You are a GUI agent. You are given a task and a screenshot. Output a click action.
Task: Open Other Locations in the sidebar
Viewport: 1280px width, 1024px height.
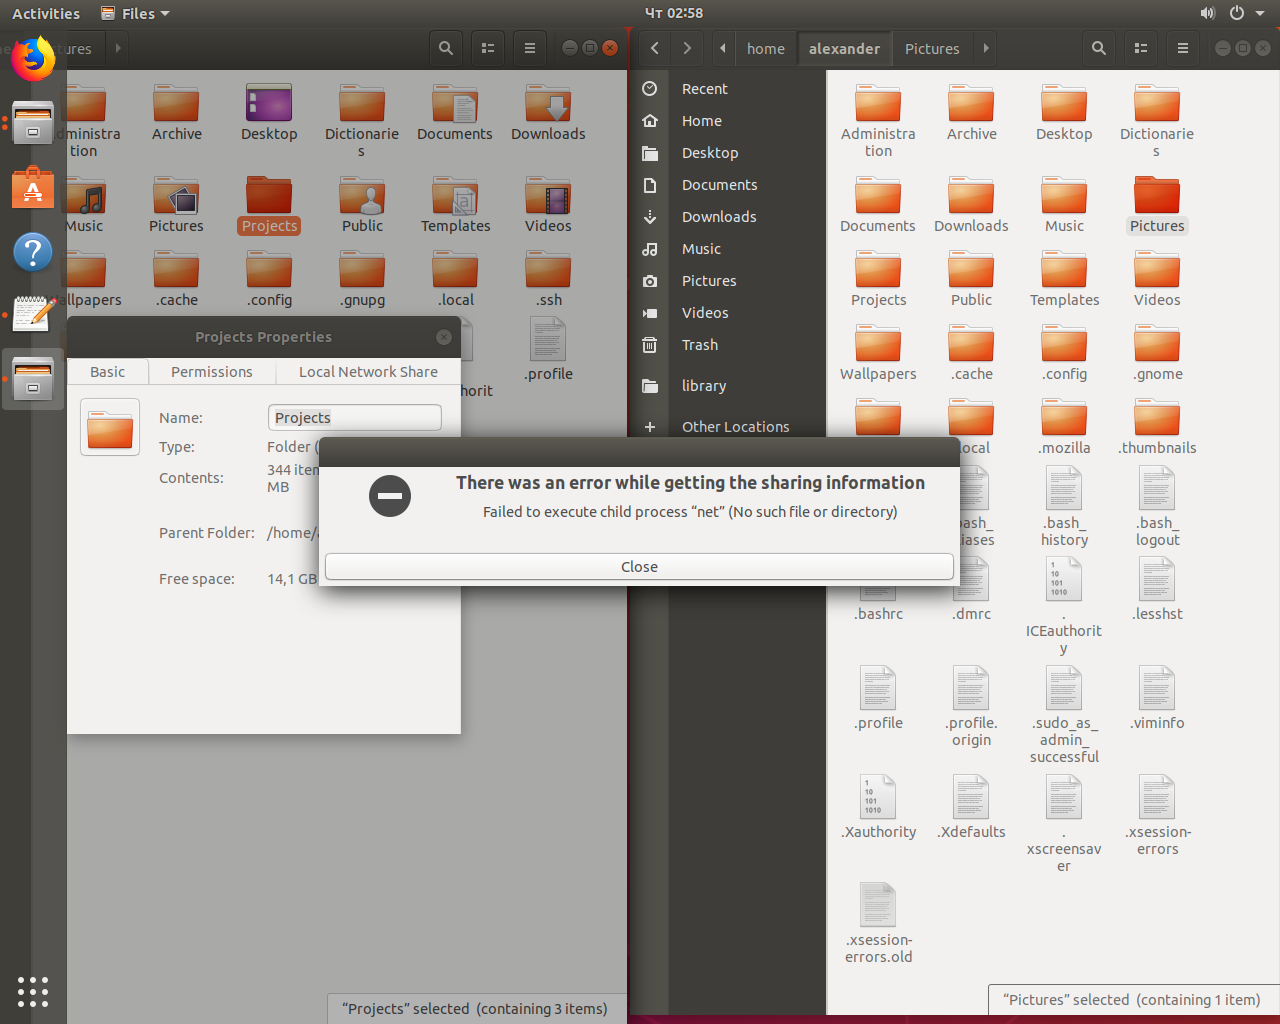pos(736,427)
